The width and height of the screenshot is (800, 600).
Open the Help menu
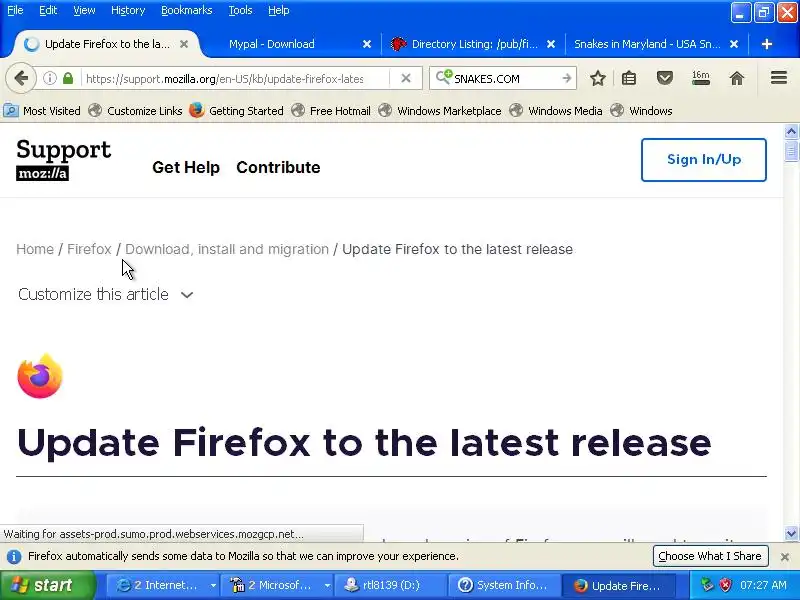(279, 10)
